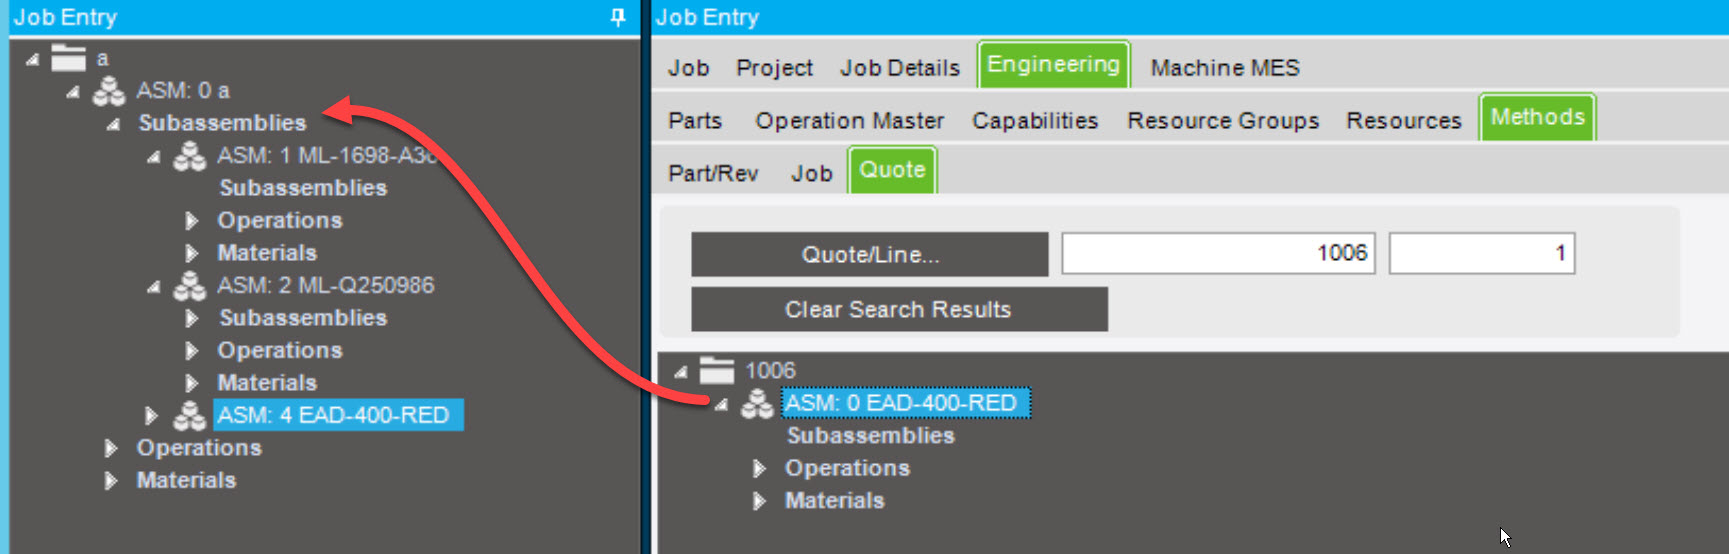Click the assembly icon beside ASM: 2 ML-Q250986
This screenshot has width=1729, height=554.
(x=190, y=286)
